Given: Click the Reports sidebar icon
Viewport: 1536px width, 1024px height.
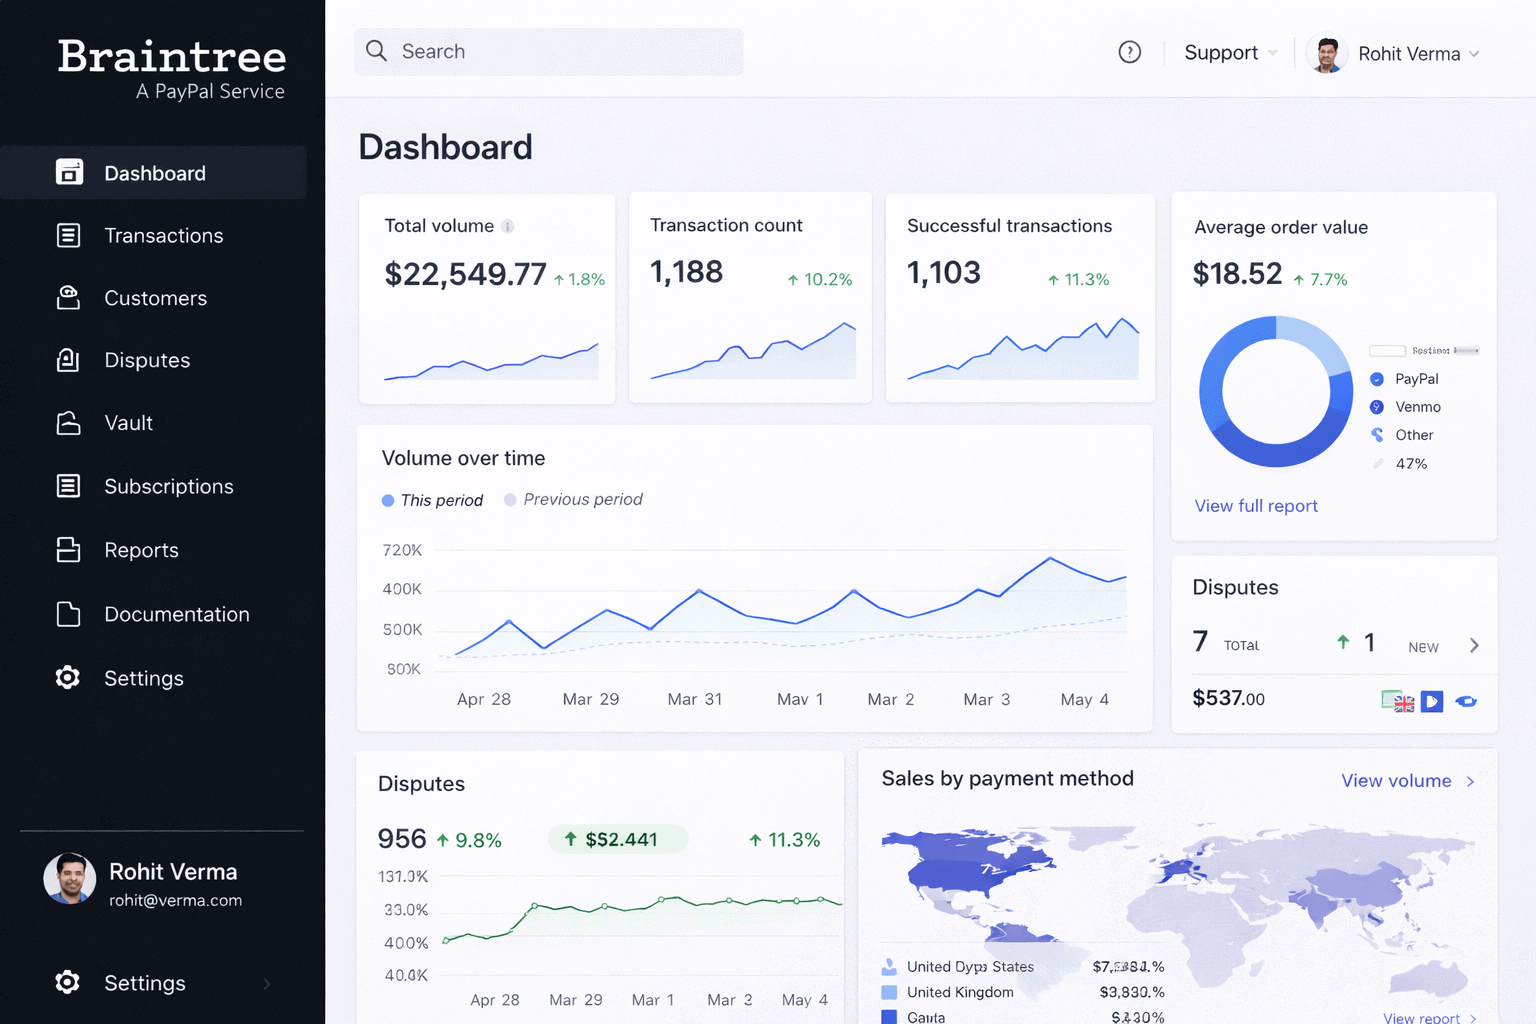Looking at the screenshot, I should pyautogui.click(x=68, y=550).
